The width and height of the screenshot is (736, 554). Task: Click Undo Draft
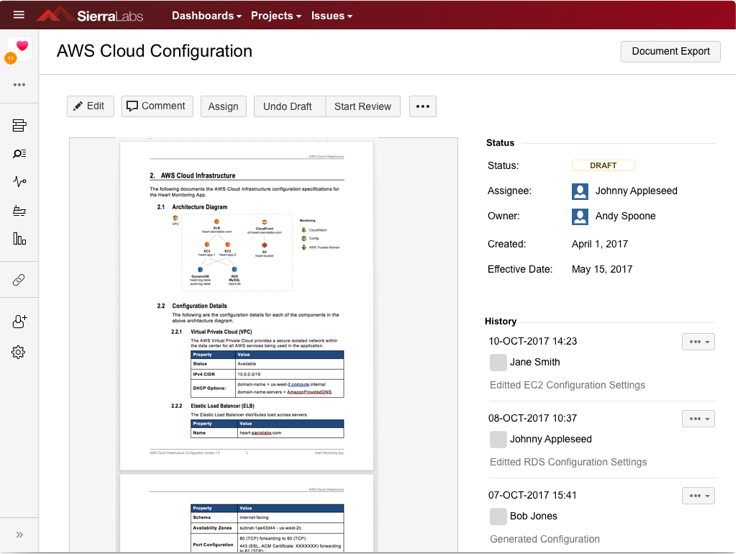click(289, 107)
